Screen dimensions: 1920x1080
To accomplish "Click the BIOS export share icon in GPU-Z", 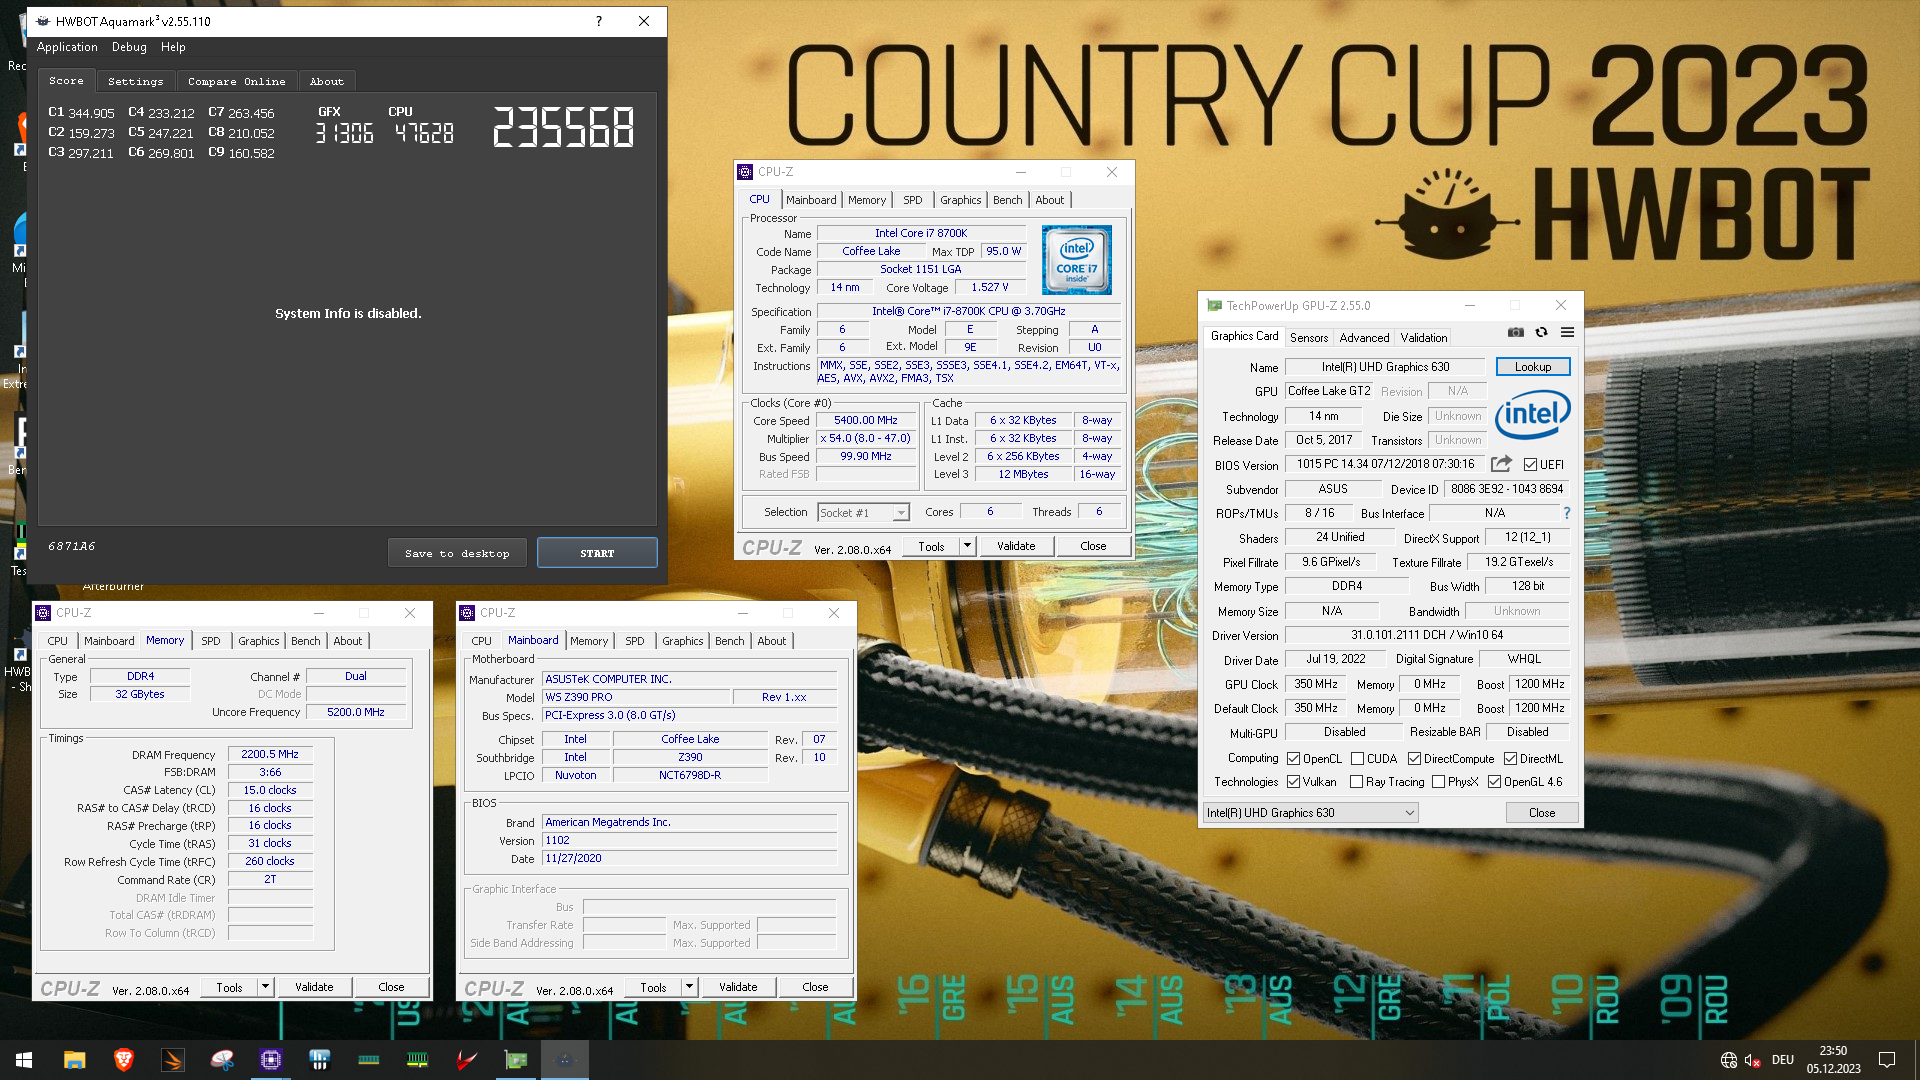I will click(x=1501, y=464).
